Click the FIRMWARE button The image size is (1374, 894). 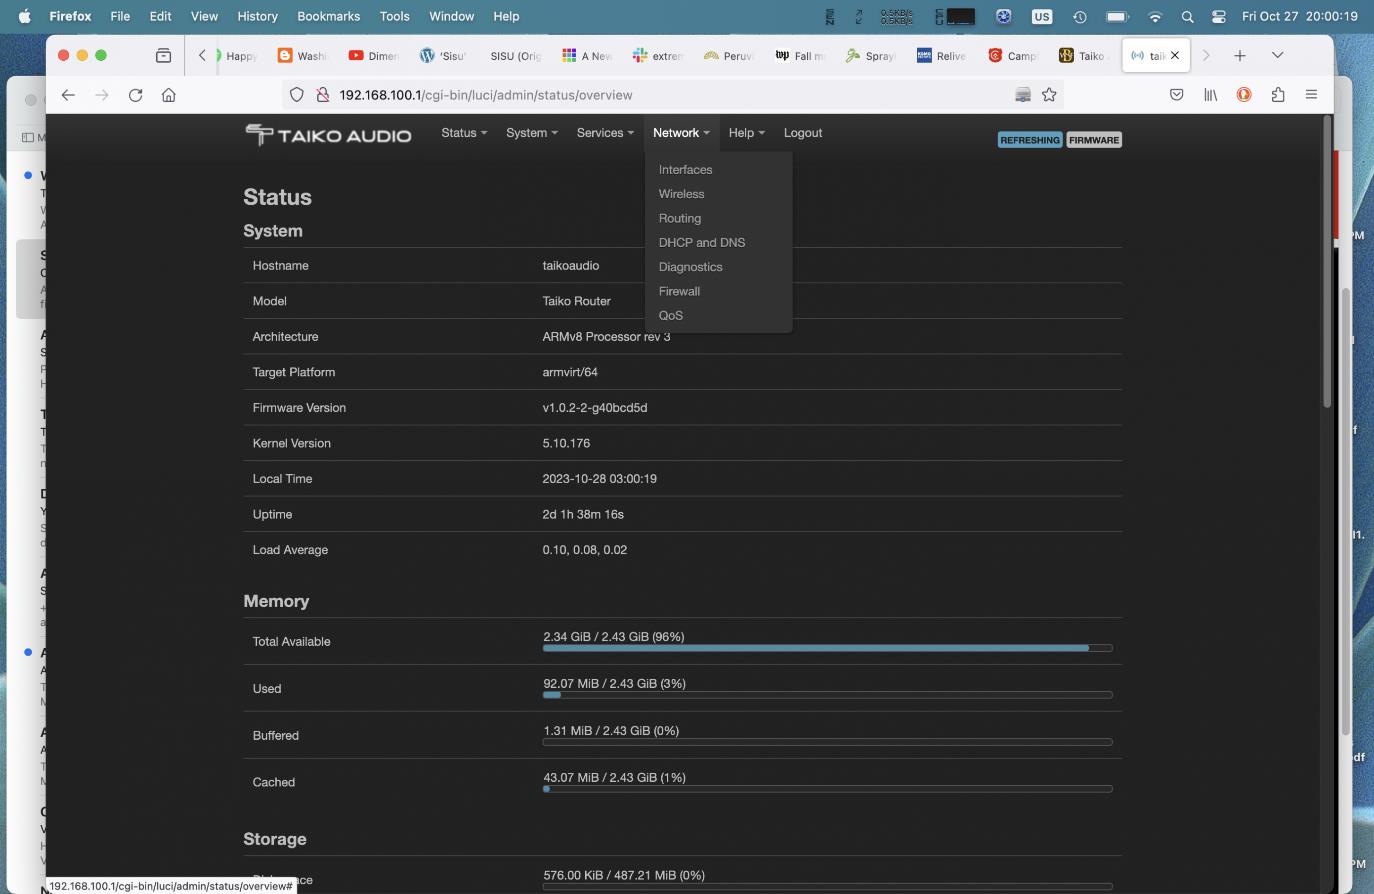click(x=1093, y=140)
